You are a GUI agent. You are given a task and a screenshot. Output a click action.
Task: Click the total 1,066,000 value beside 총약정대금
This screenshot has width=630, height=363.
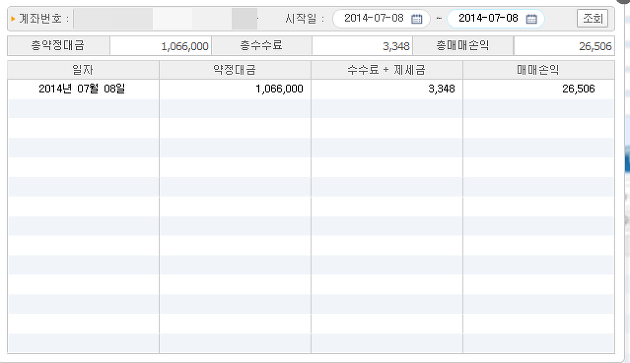click(160, 46)
